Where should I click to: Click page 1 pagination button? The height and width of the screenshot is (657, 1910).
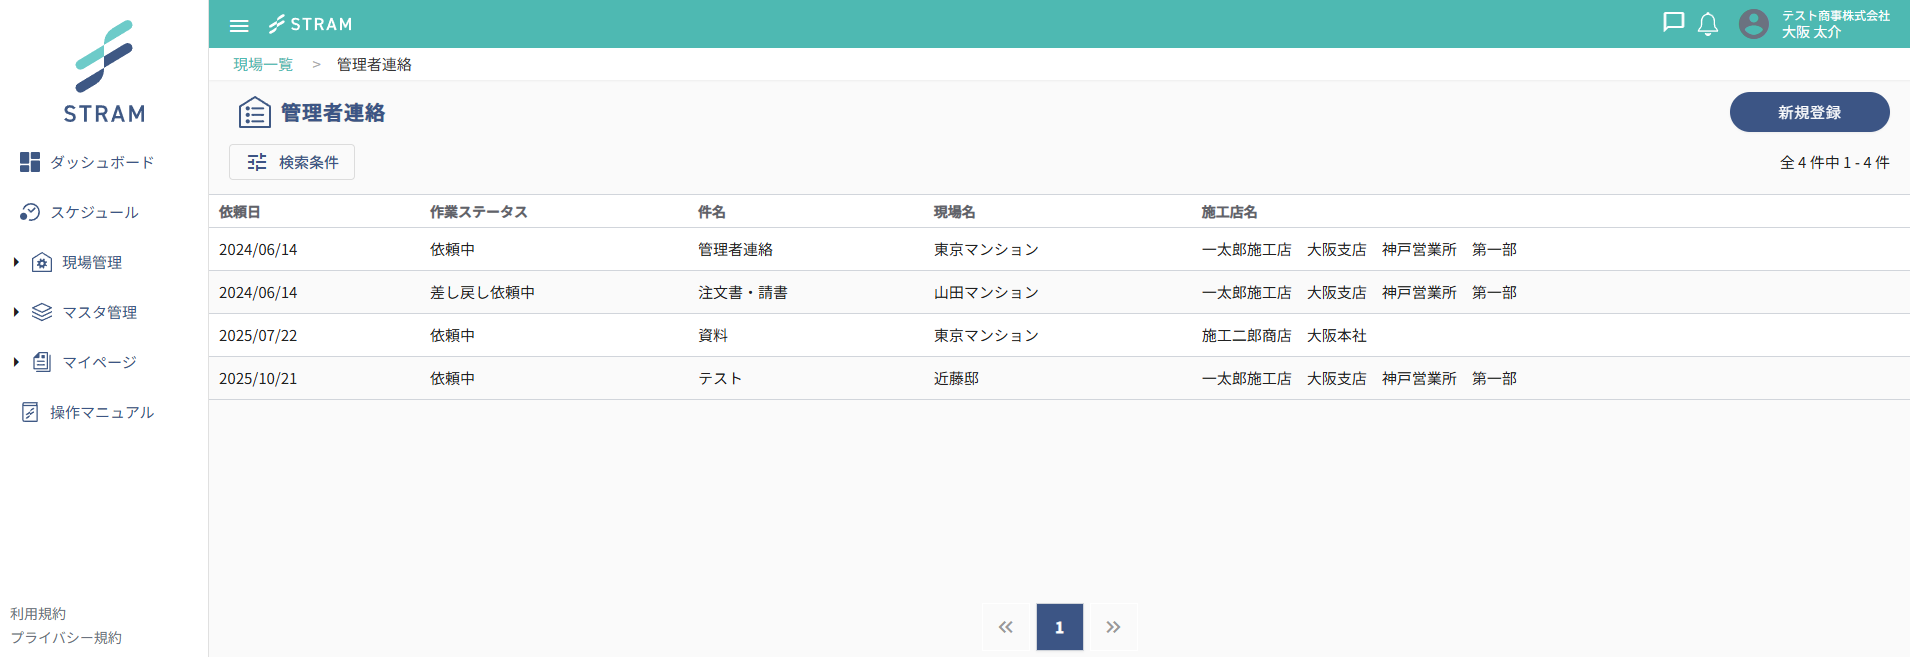(1060, 627)
